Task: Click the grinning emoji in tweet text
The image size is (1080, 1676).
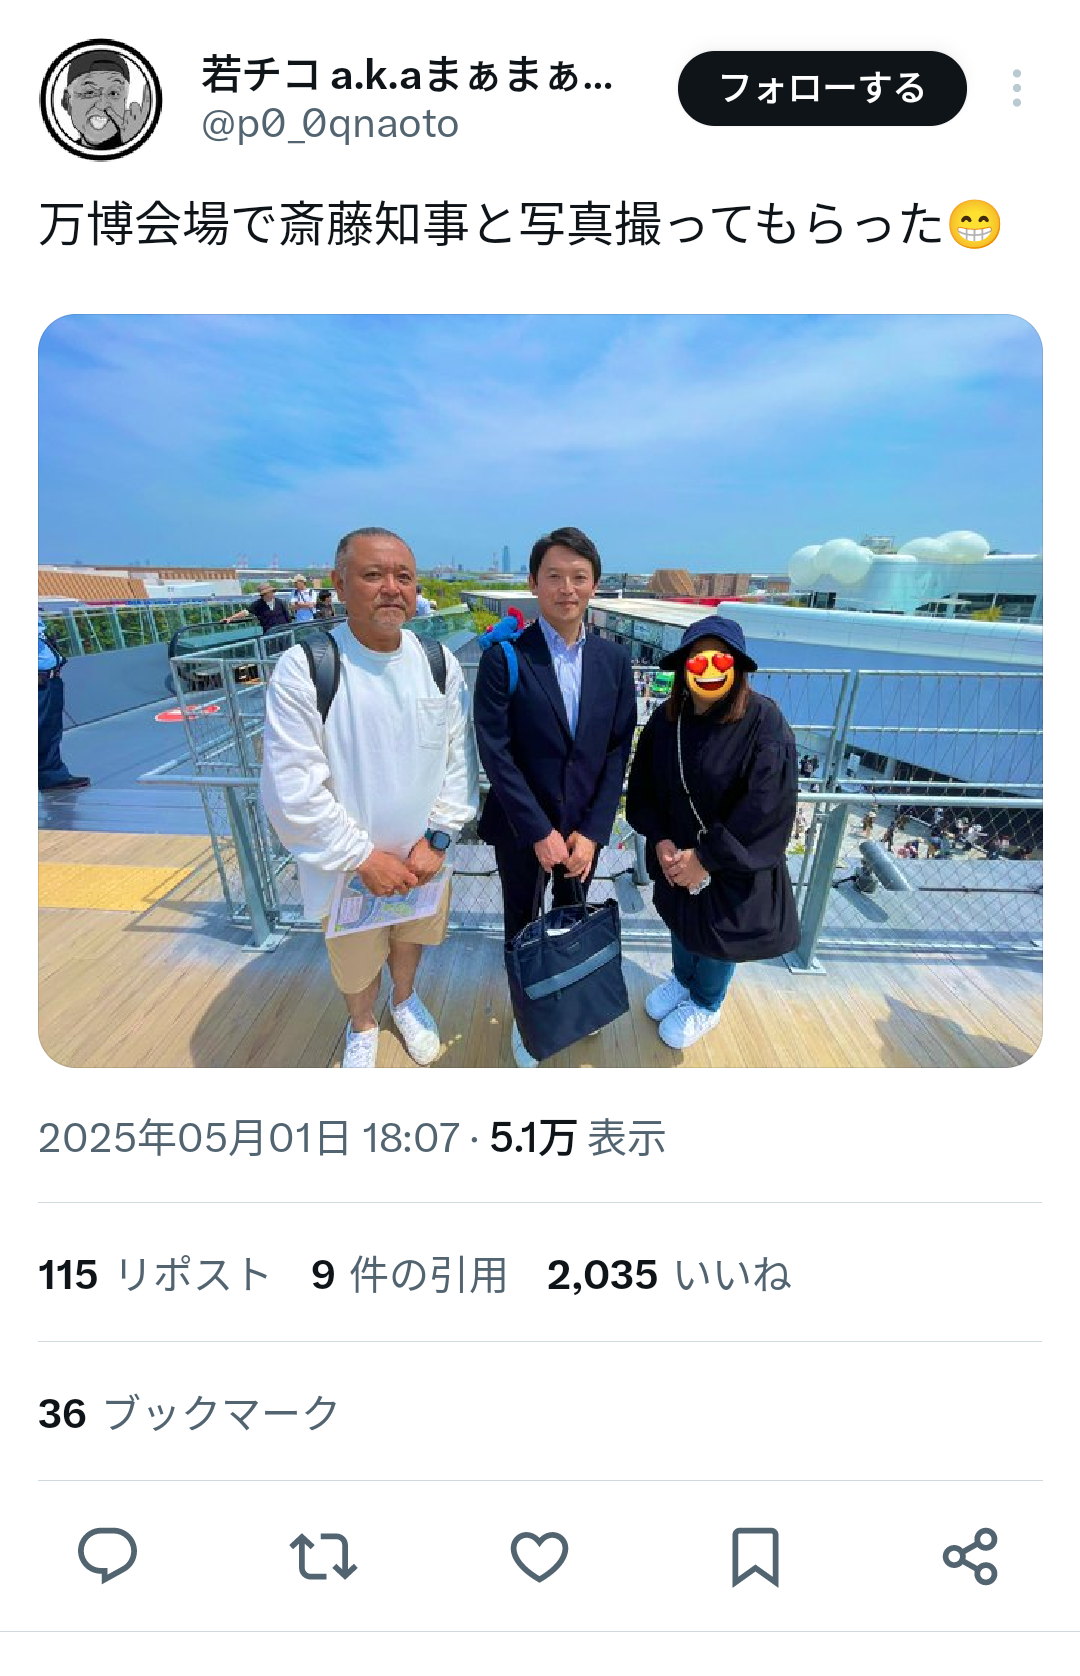Action: point(974,224)
